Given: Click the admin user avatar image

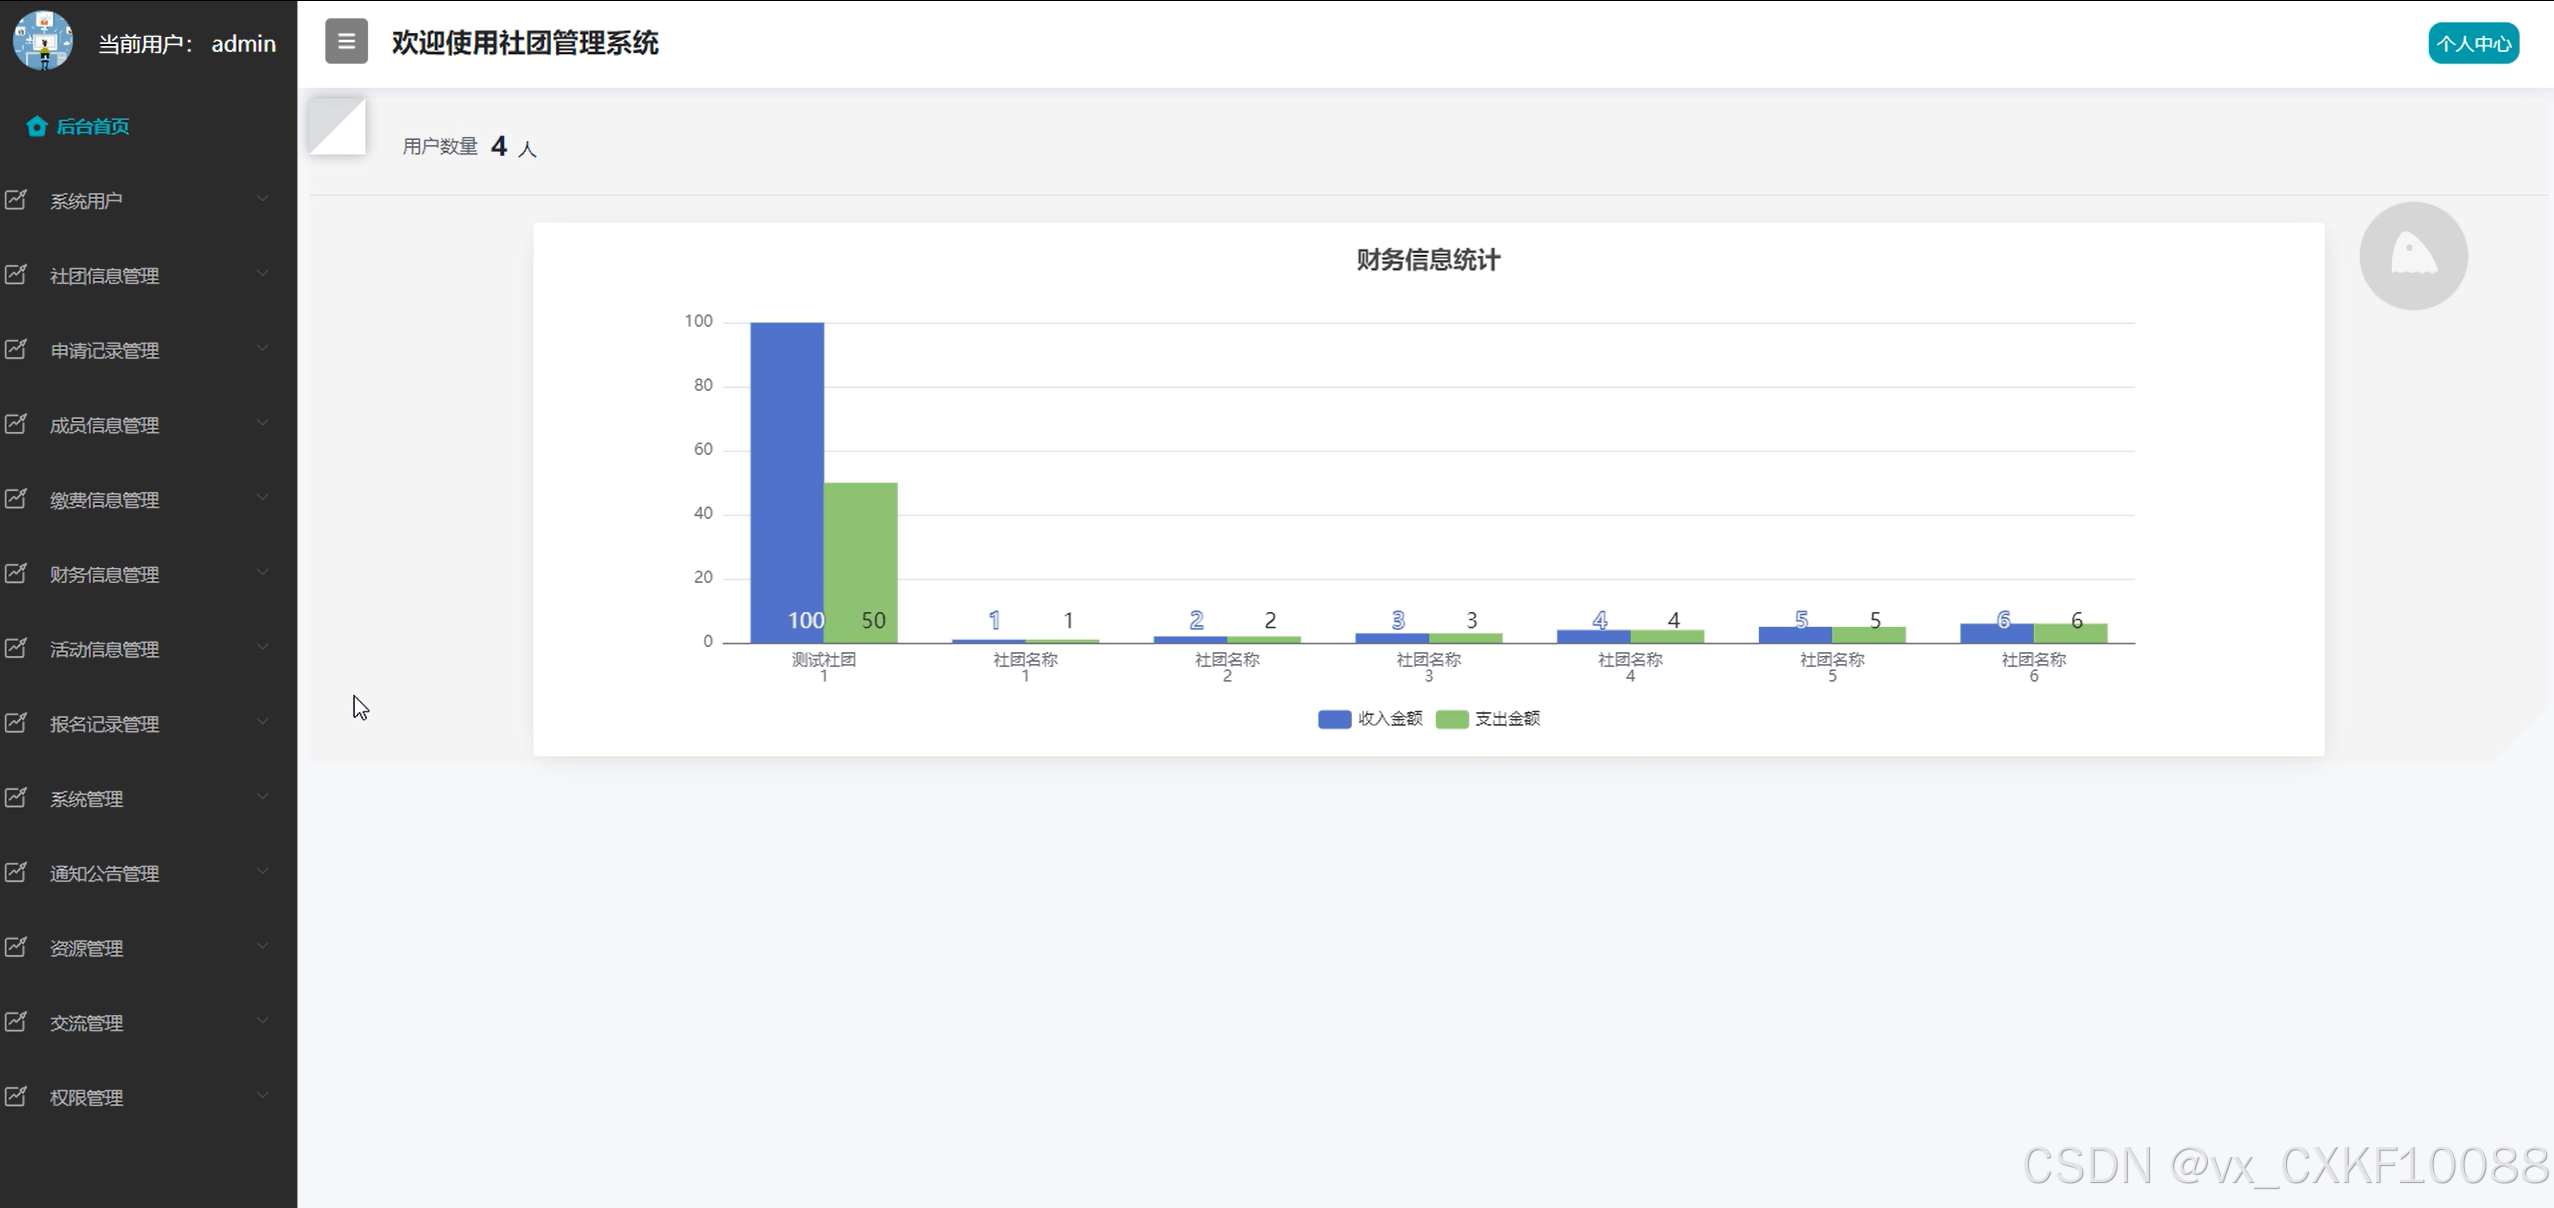Looking at the screenshot, I should (x=42, y=41).
